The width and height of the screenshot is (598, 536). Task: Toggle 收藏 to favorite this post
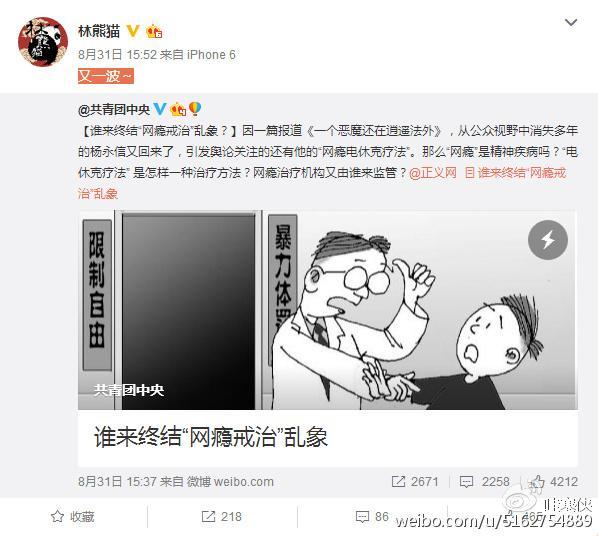73,517
